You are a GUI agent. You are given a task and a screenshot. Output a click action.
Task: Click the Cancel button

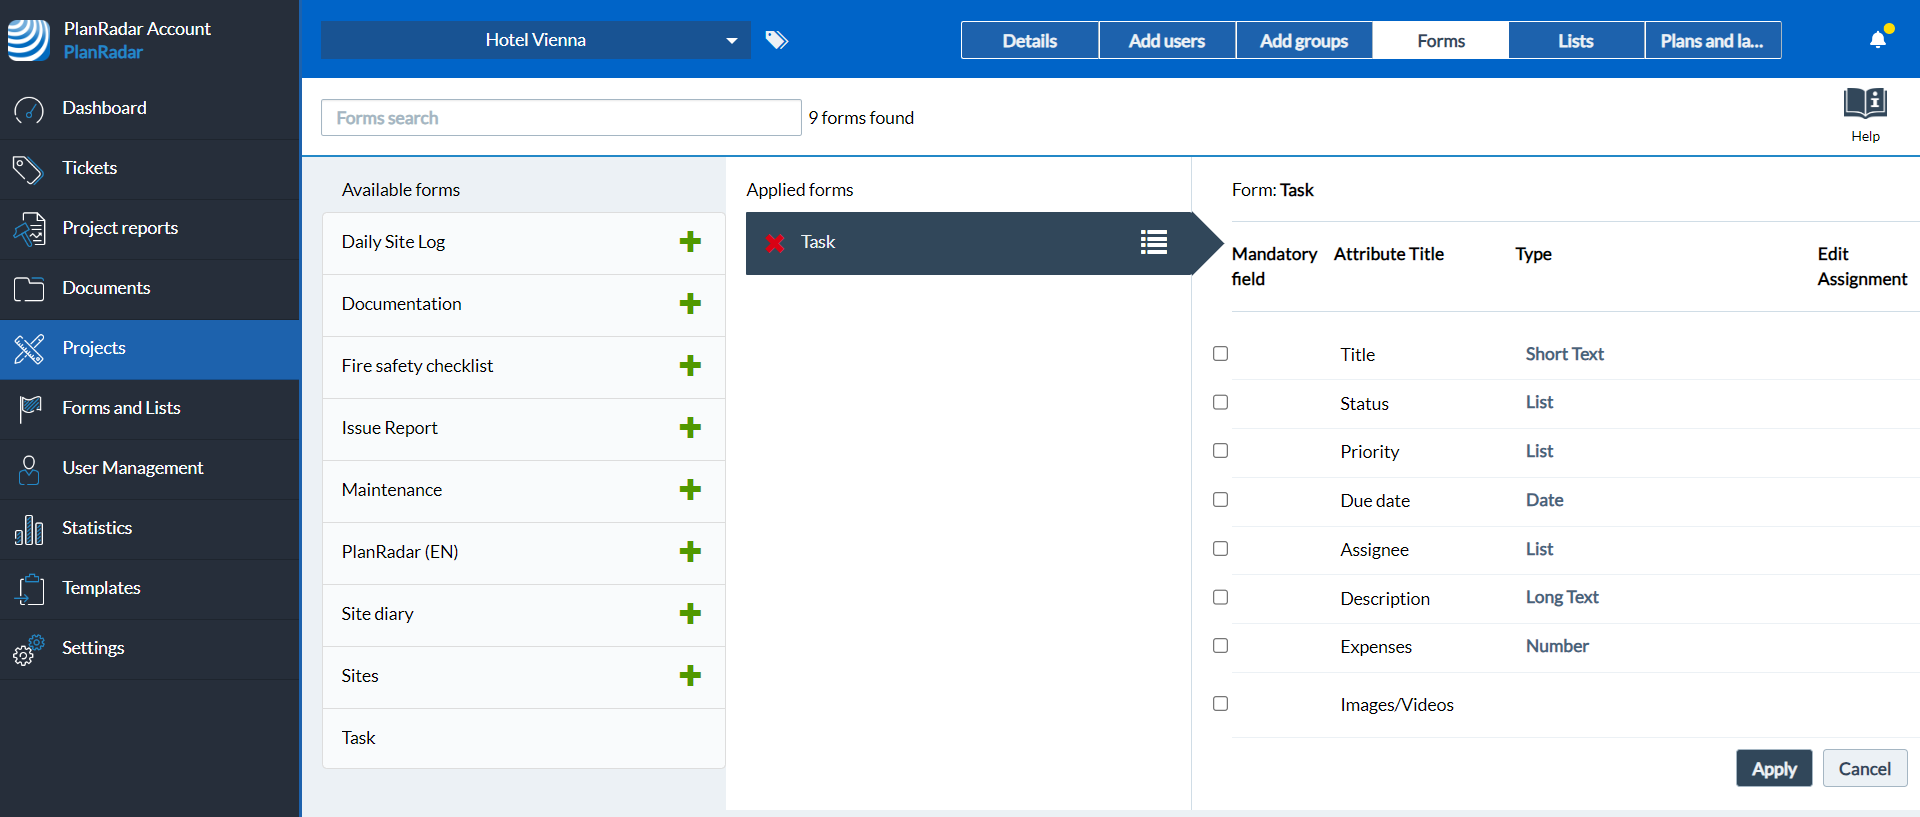[1865, 768]
